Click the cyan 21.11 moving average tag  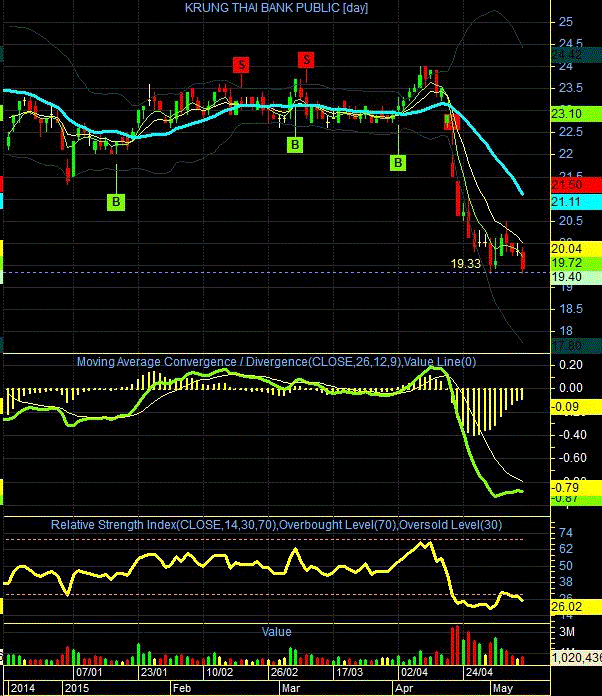pos(576,202)
